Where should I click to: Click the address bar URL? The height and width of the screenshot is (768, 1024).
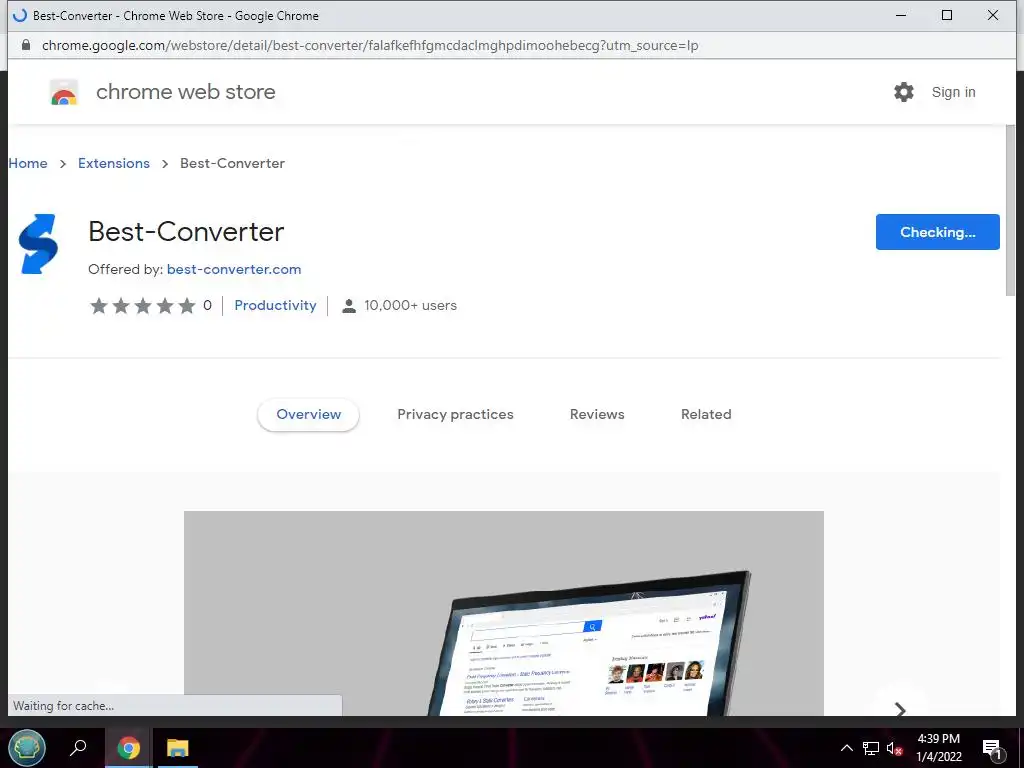click(x=370, y=45)
